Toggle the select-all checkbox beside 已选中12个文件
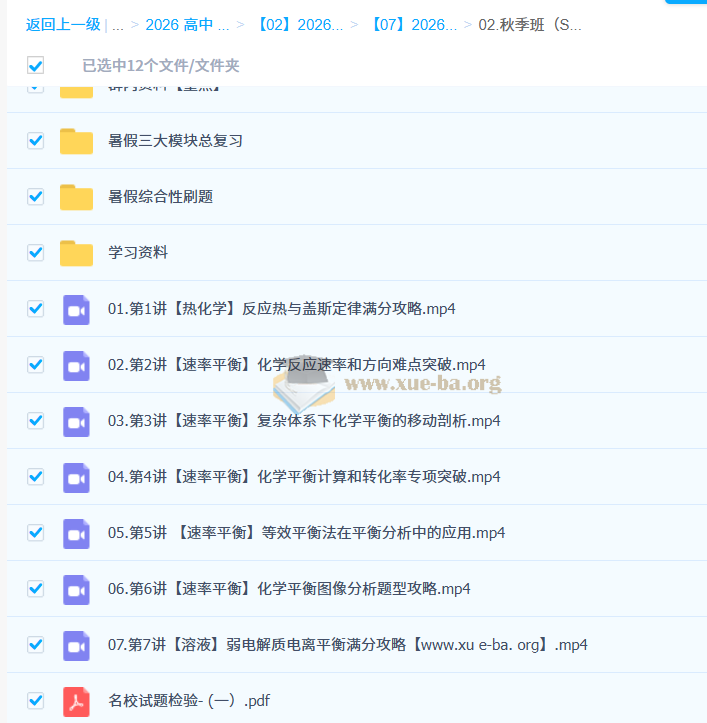This screenshot has width=707, height=723. coord(36,66)
